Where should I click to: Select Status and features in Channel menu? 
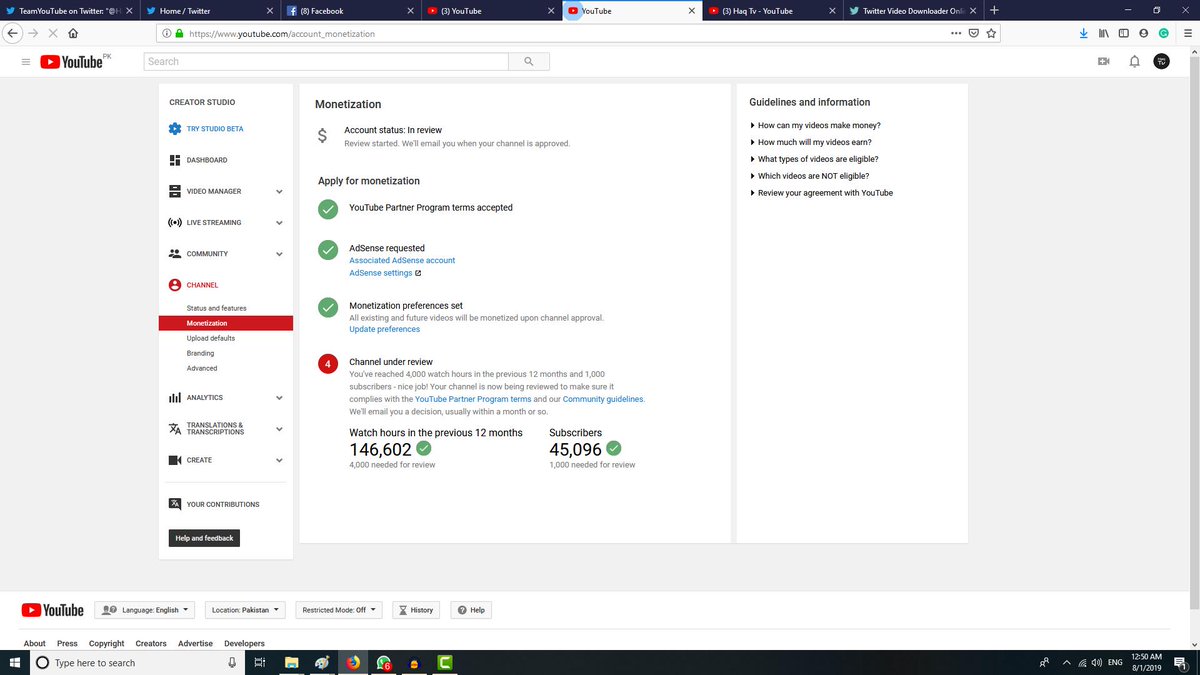tap(216, 308)
